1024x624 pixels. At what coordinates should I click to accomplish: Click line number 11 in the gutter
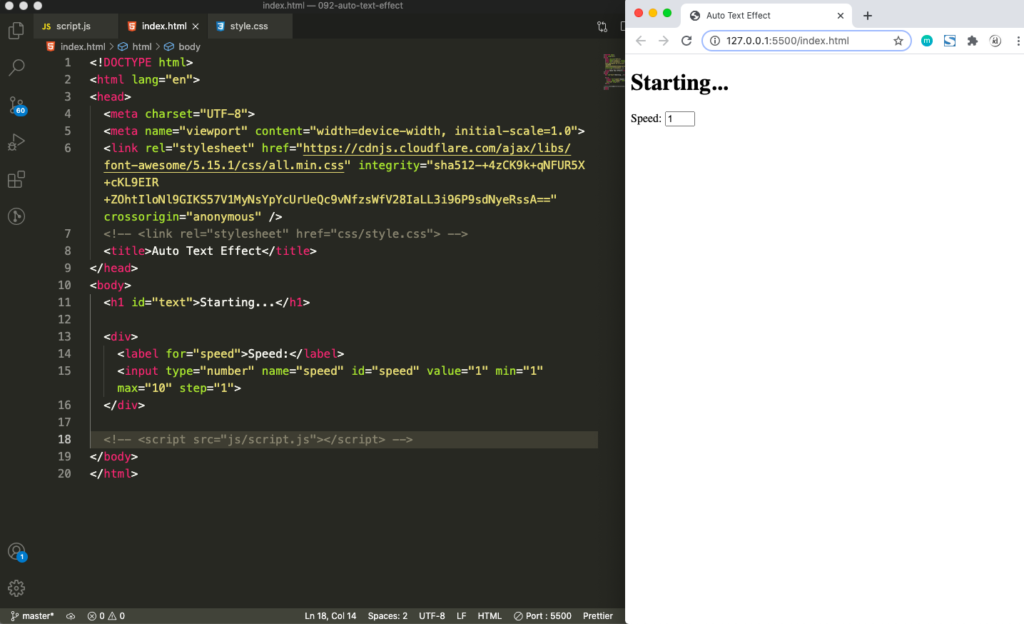click(x=64, y=302)
